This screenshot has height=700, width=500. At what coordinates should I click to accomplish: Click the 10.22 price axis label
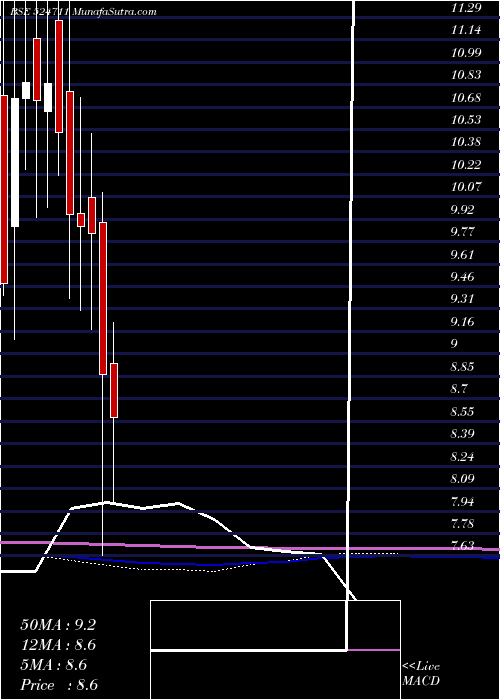tap(466, 165)
